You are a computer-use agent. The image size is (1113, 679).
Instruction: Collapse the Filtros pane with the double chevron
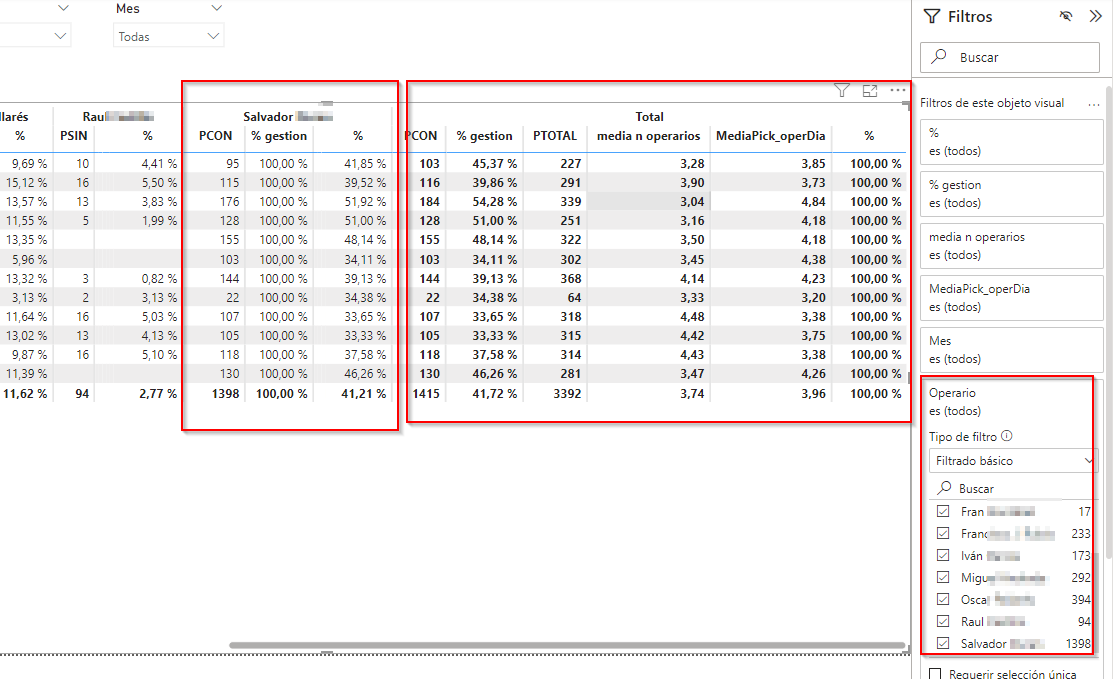[x=1095, y=16]
